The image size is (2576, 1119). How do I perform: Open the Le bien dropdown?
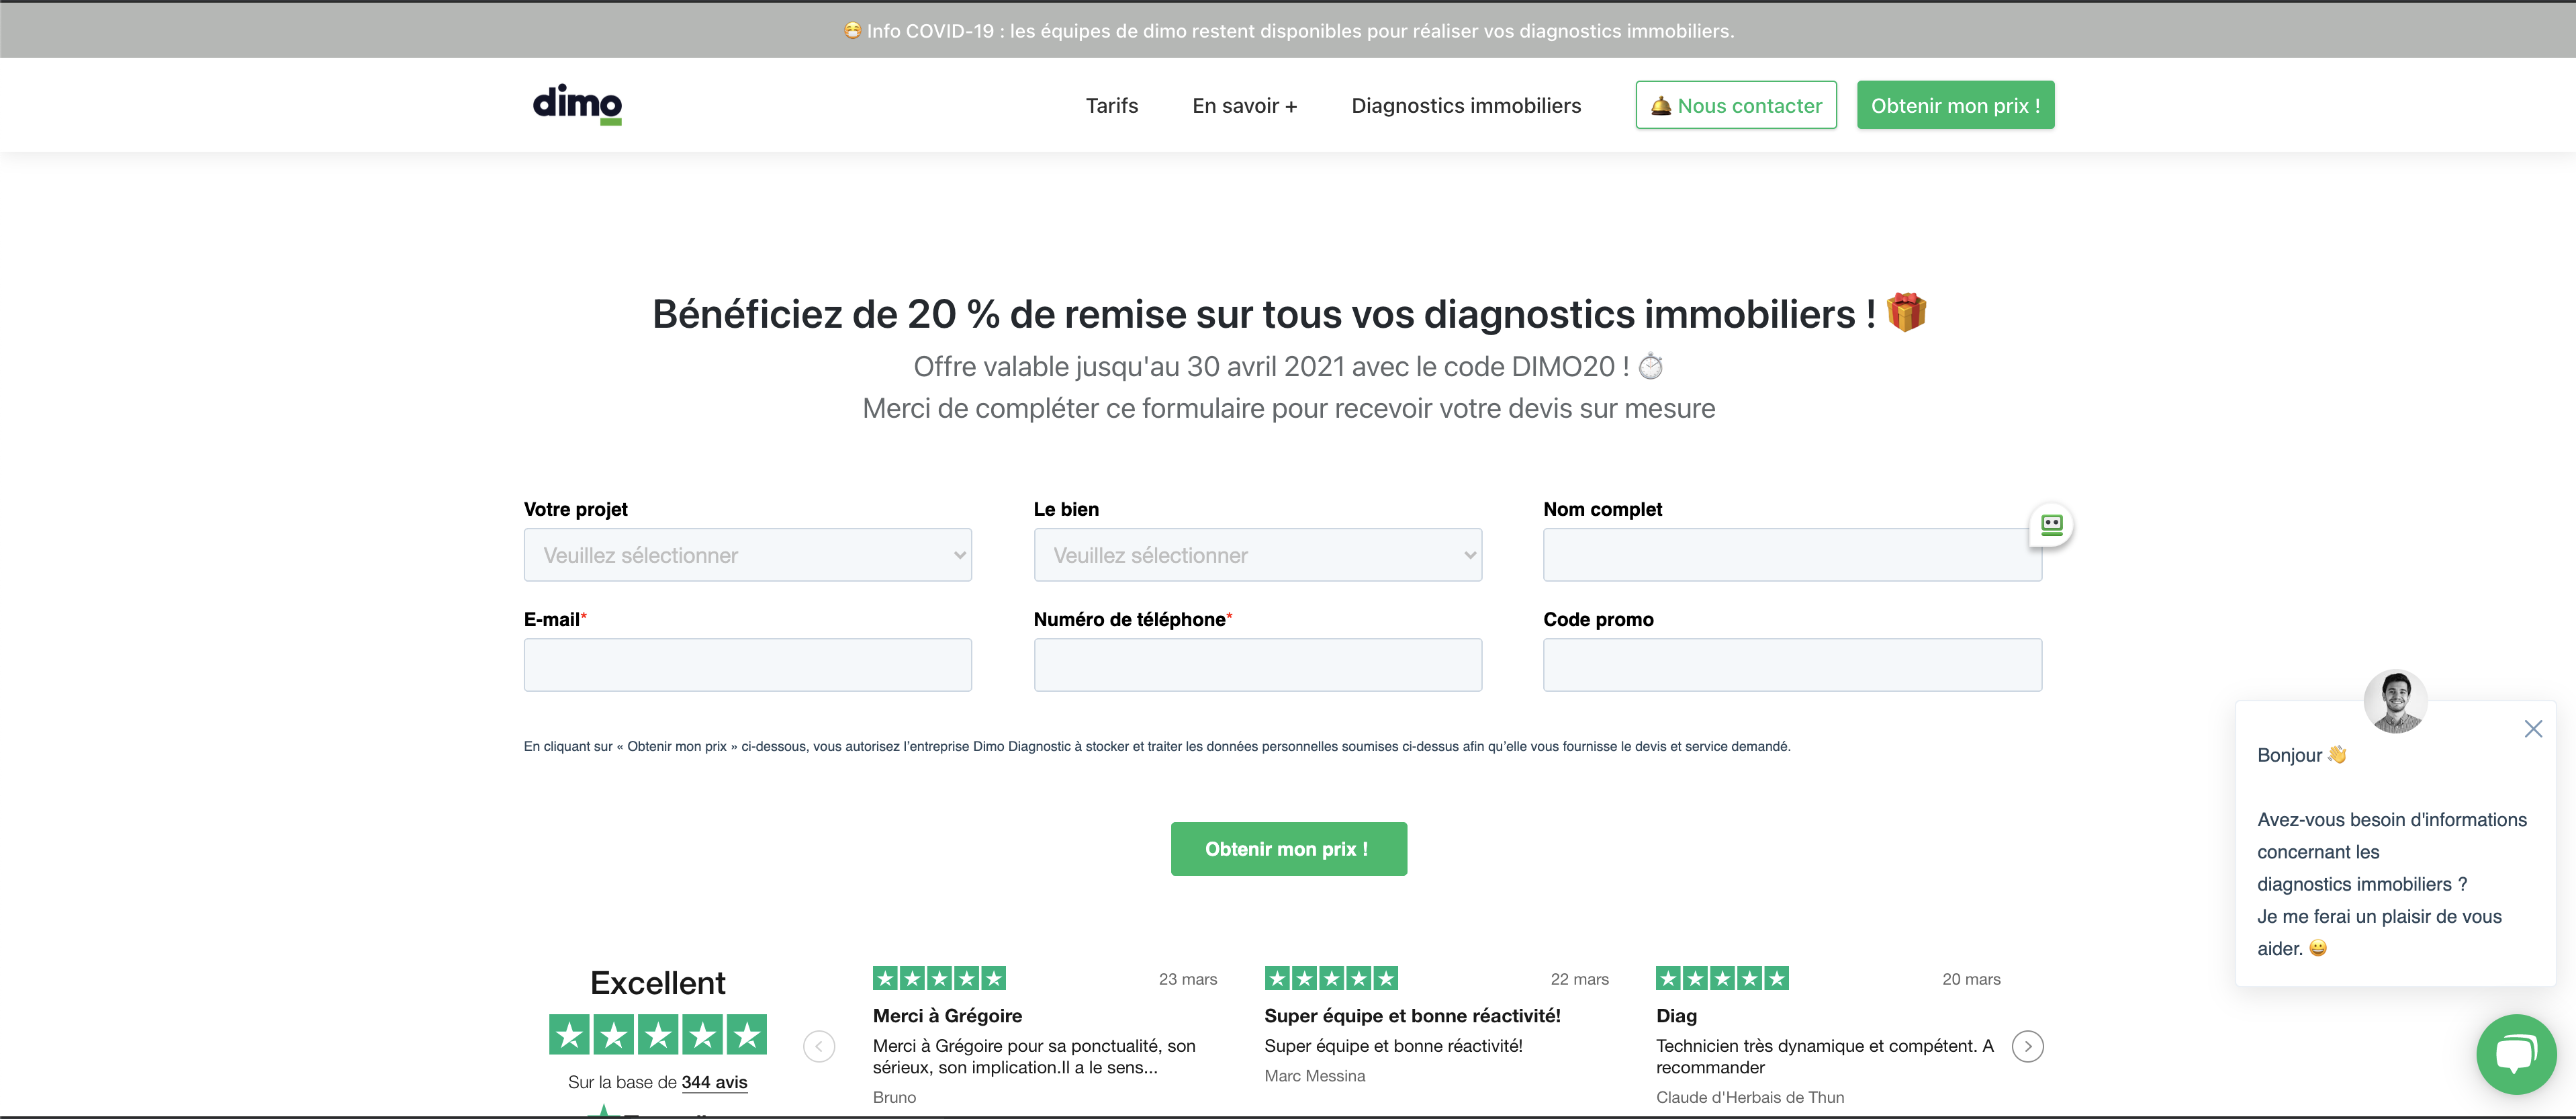[1257, 555]
